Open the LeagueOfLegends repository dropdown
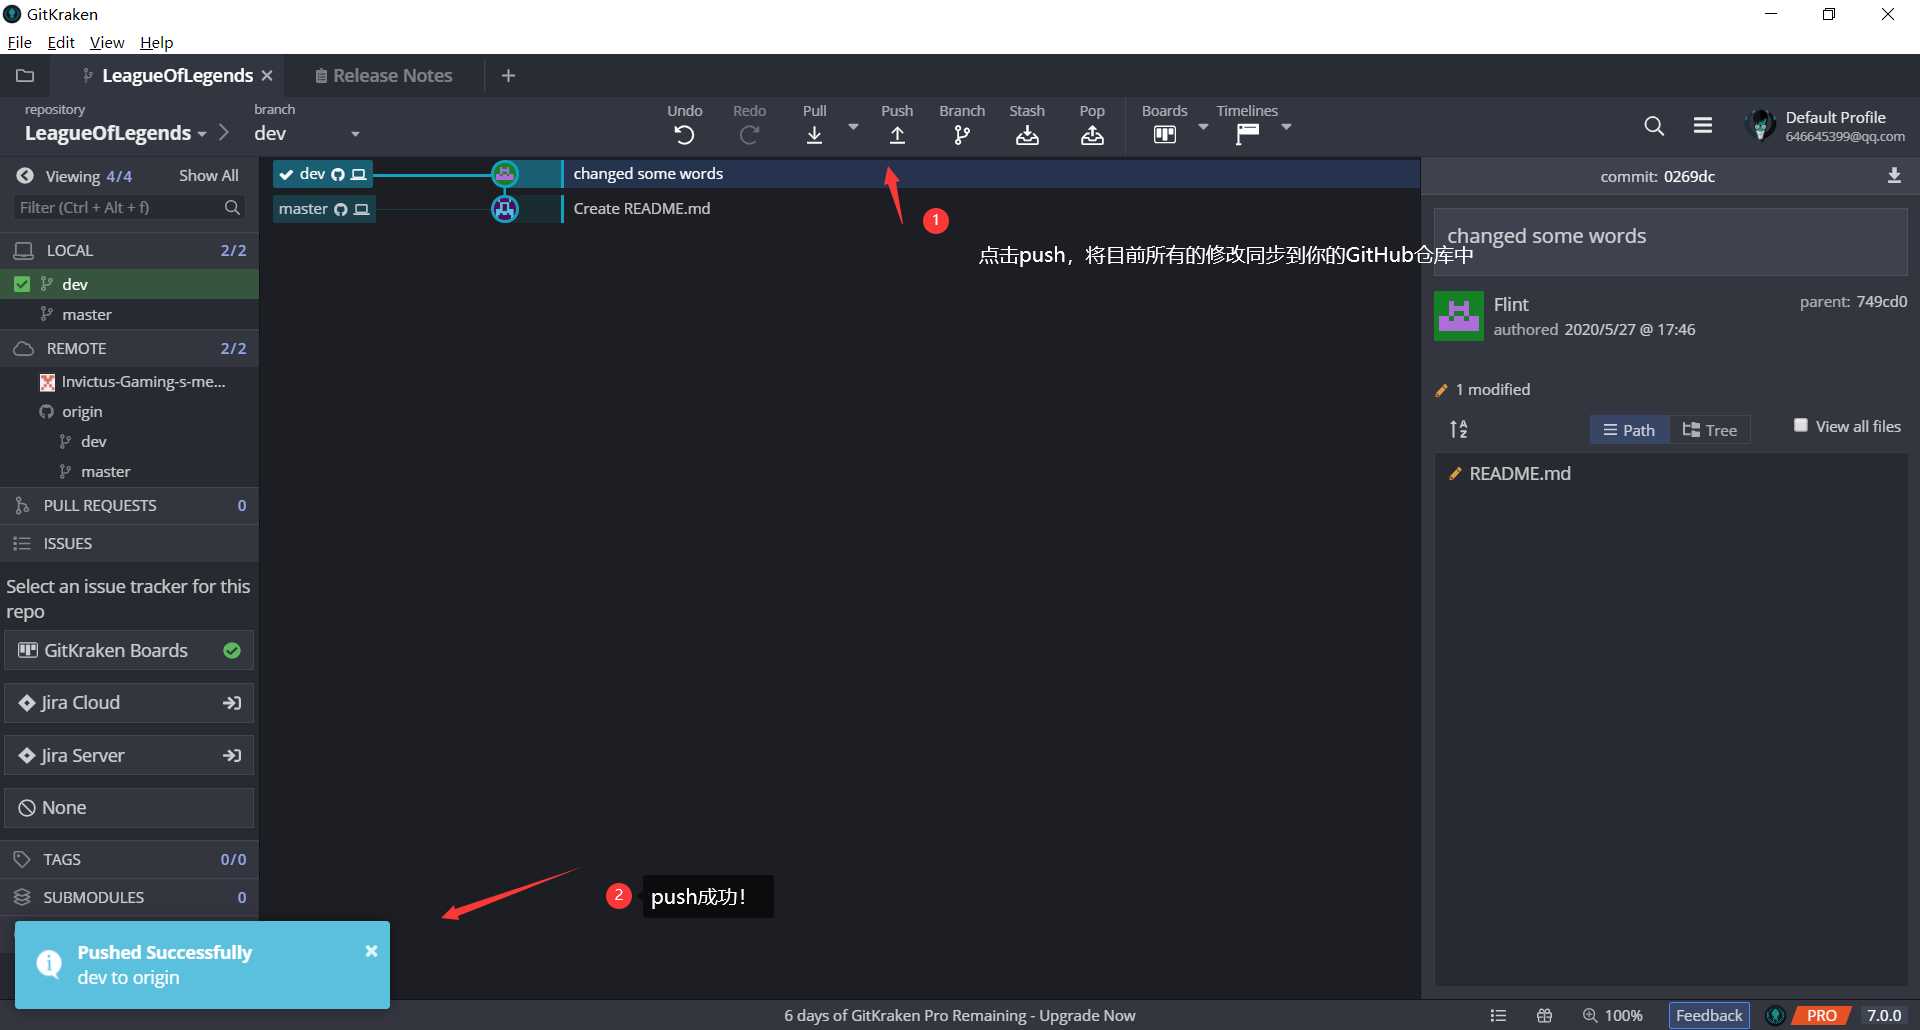Screen dimensions: 1920x1030 [x=116, y=133]
